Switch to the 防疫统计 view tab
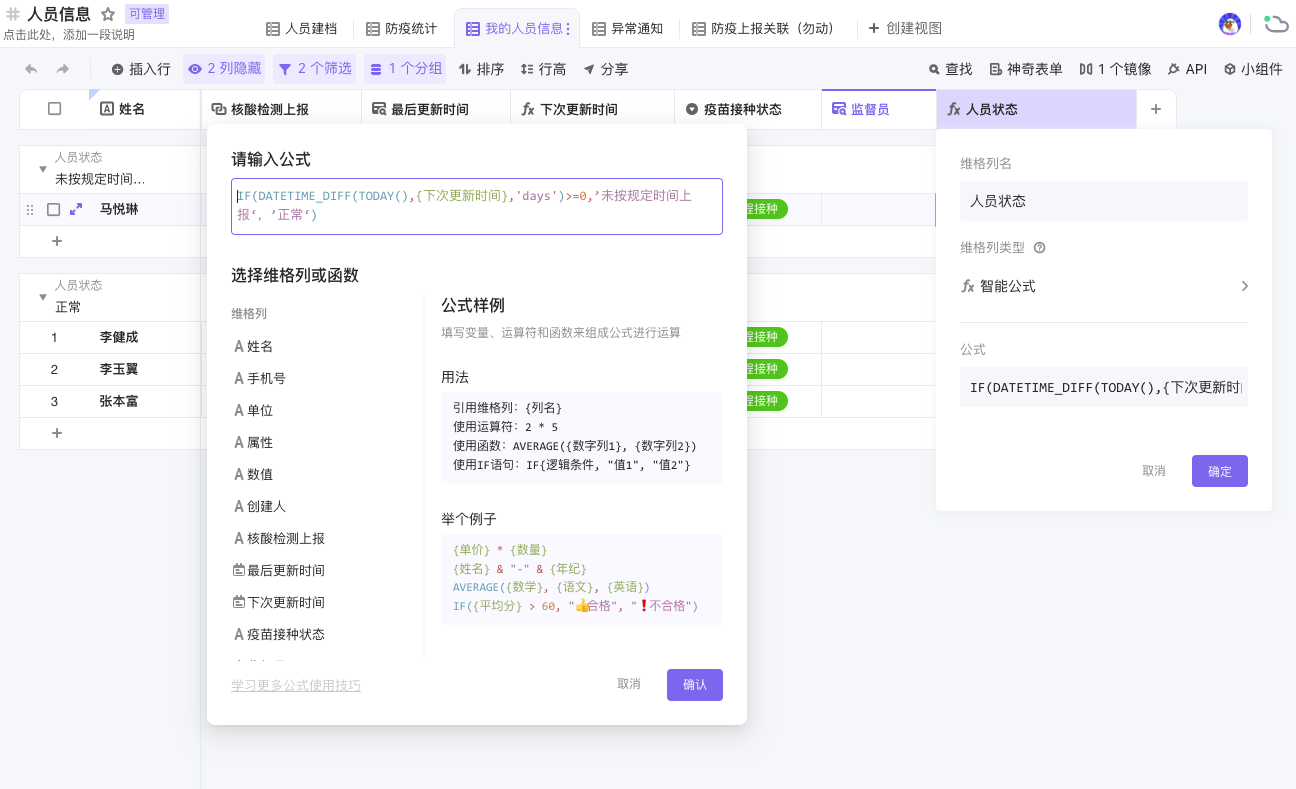This screenshot has width=1296, height=789. 401,28
